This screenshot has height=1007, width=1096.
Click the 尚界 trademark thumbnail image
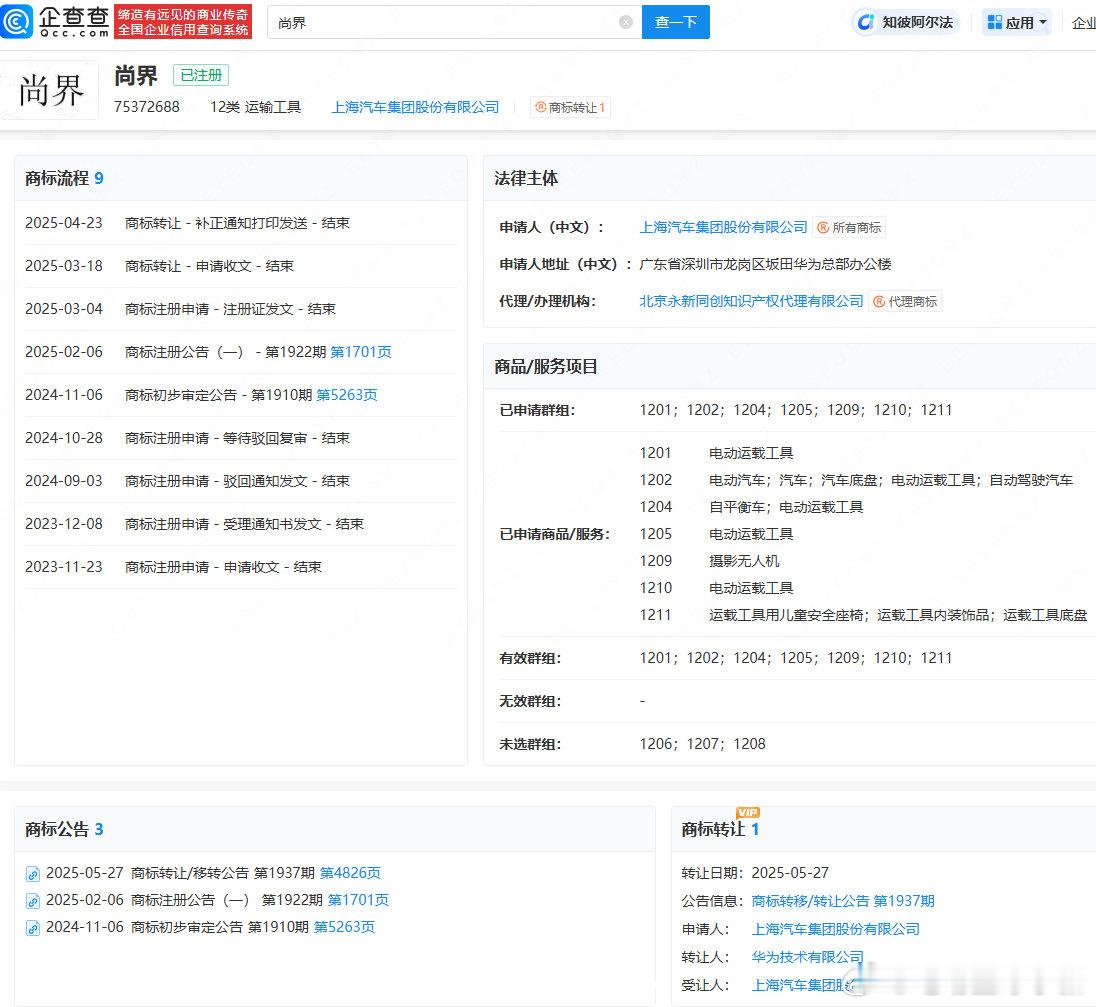[x=50, y=90]
